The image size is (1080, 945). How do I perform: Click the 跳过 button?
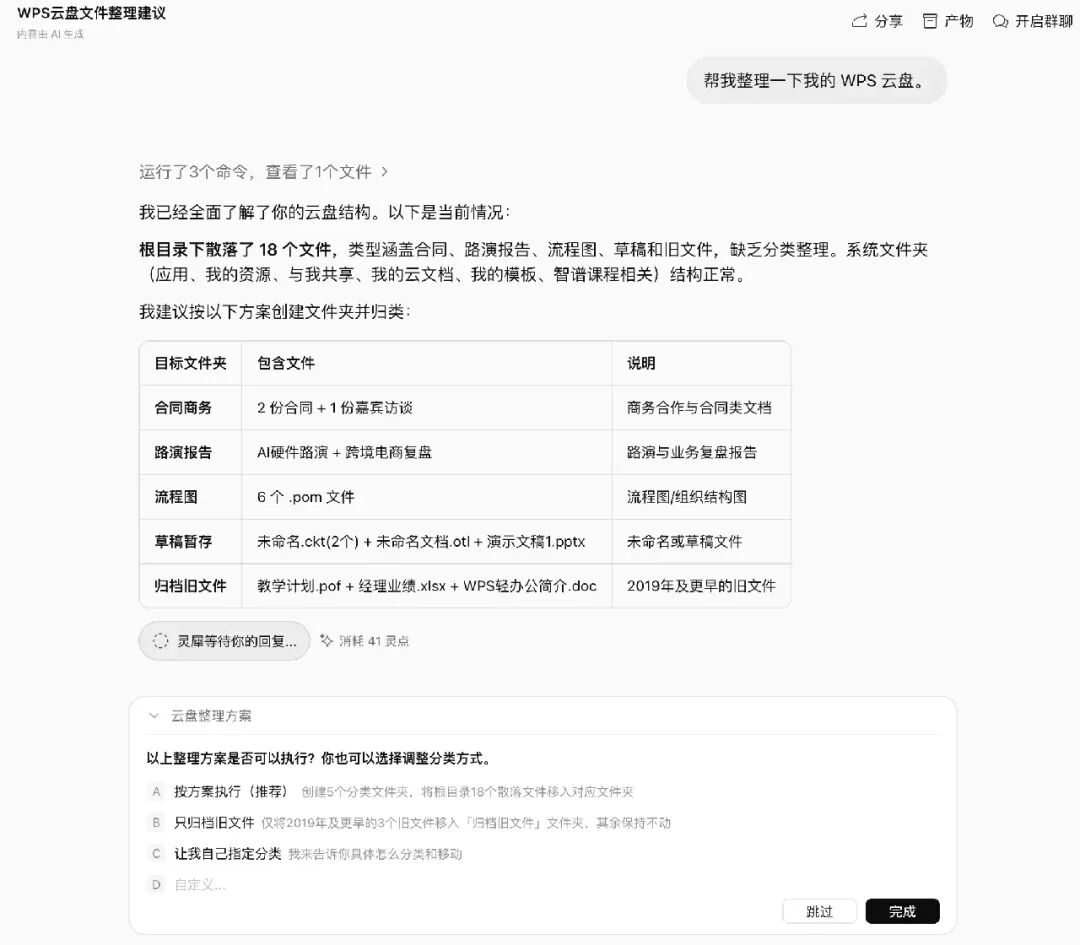point(819,911)
